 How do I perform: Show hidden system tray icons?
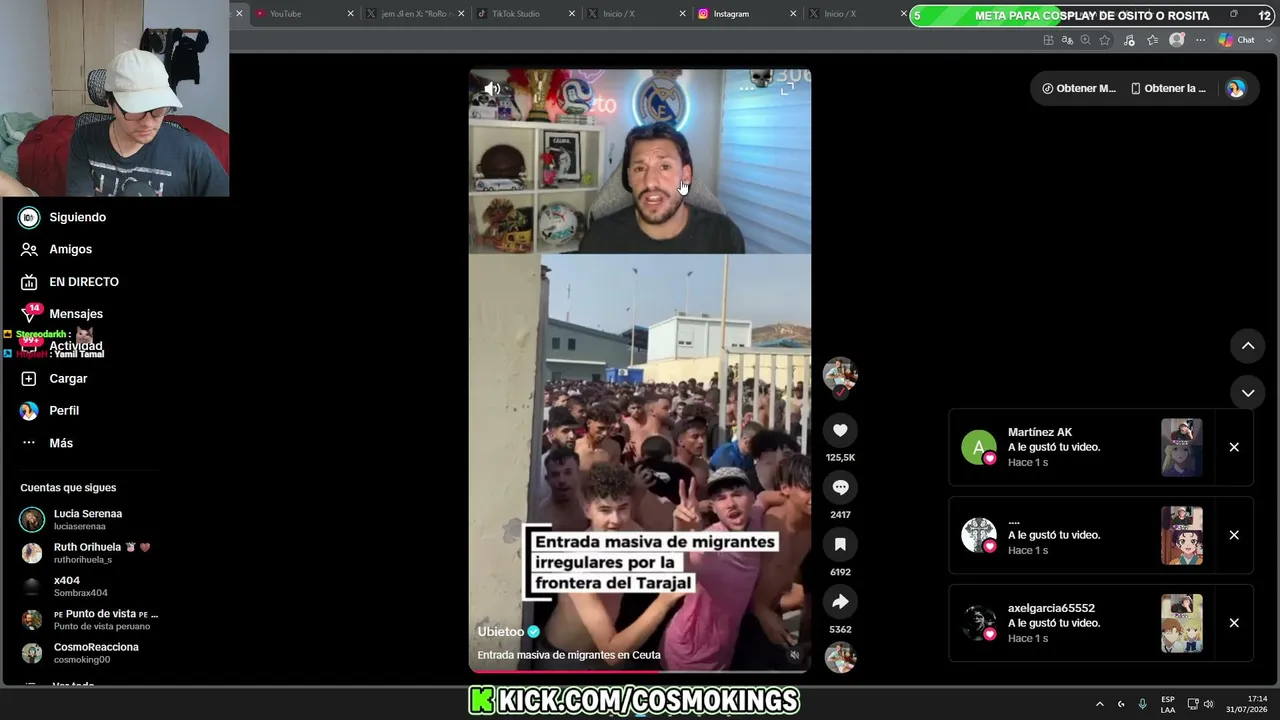1100,704
